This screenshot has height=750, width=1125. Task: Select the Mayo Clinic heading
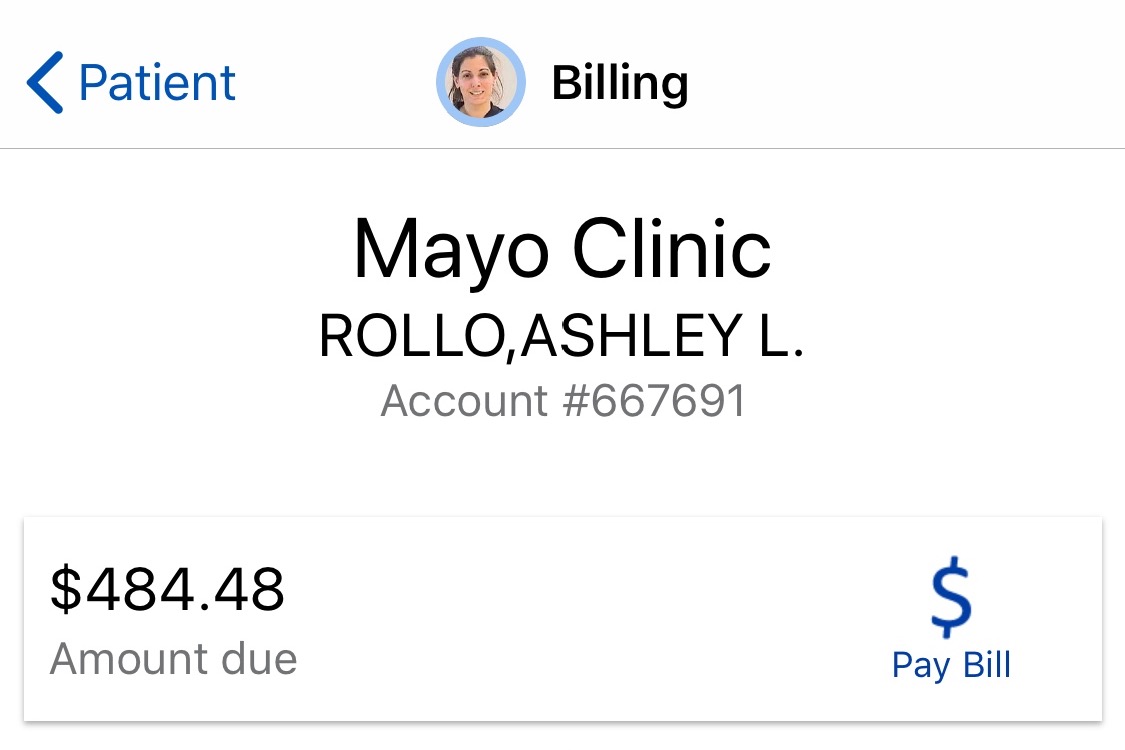click(x=562, y=249)
